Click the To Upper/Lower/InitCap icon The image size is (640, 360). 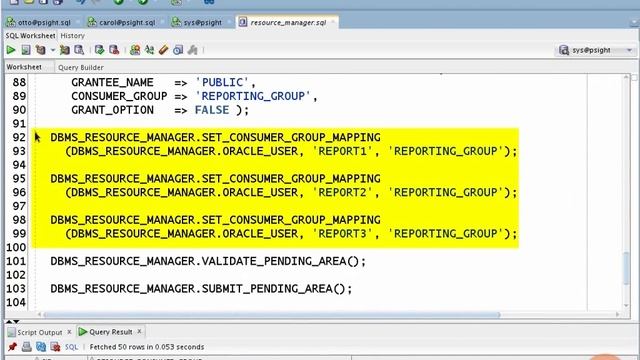tap(149, 50)
